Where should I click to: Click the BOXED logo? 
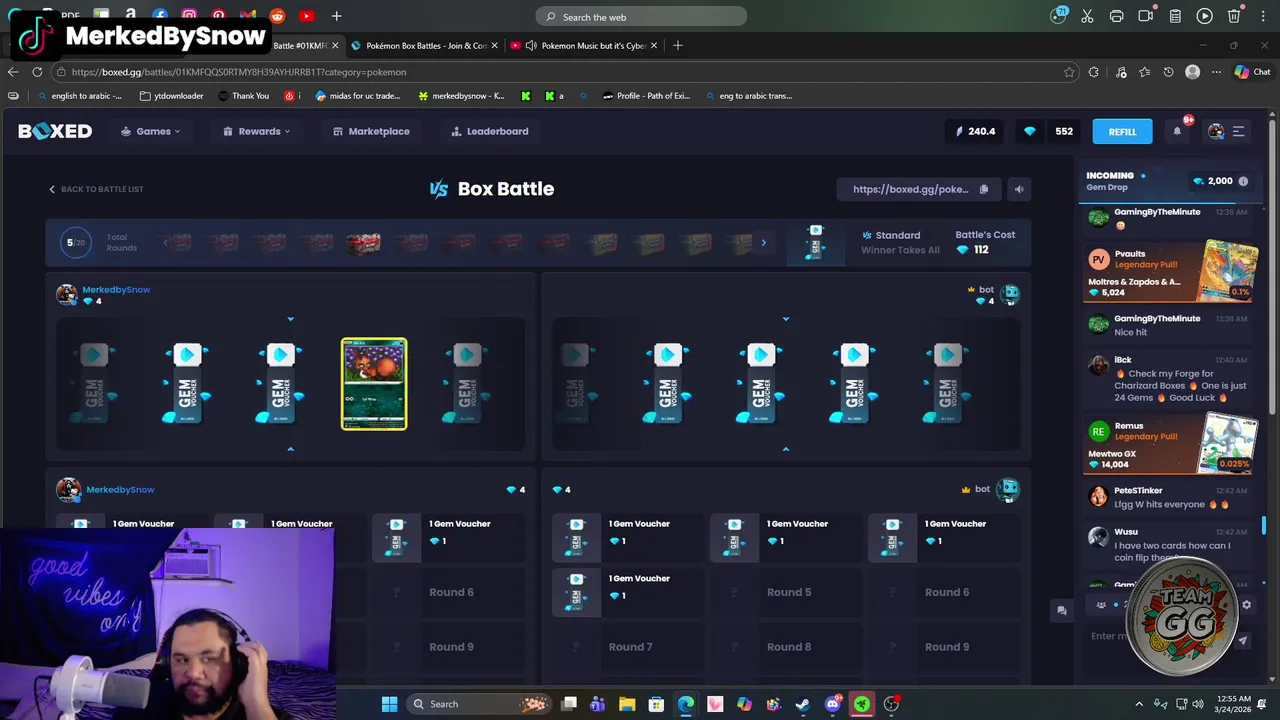point(55,131)
